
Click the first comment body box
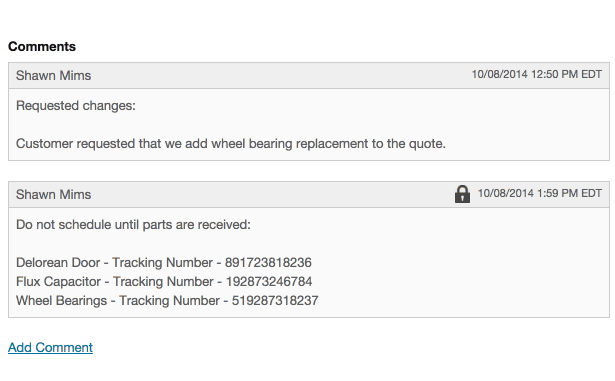click(309, 124)
